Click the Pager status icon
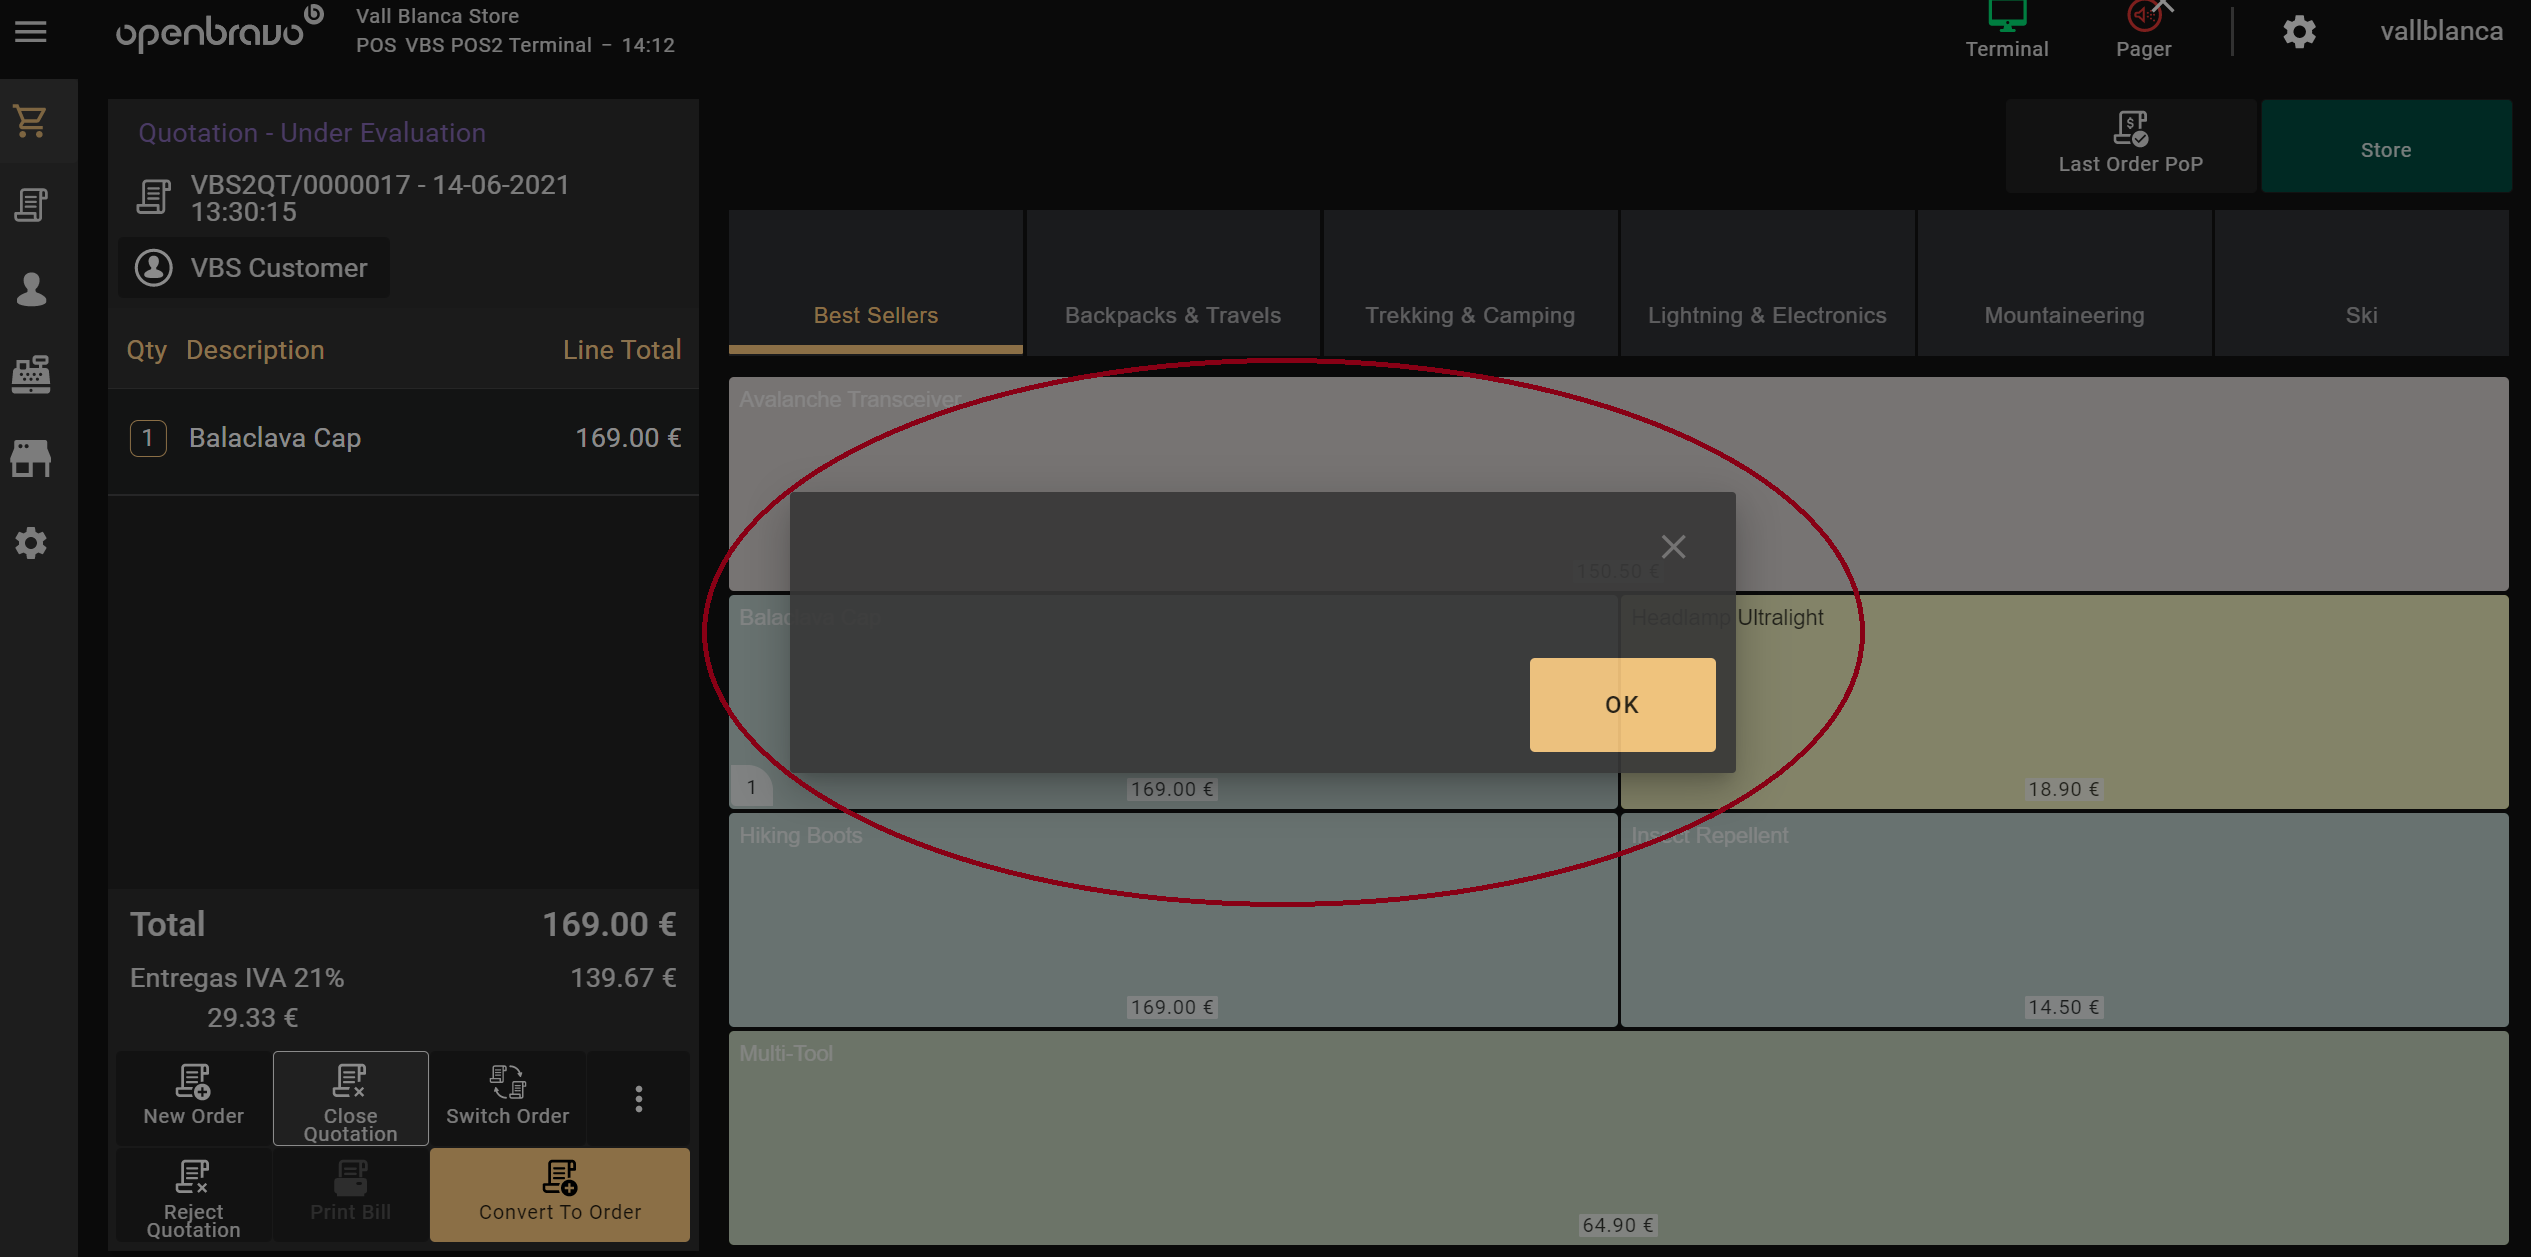This screenshot has width=2531, height=1257. (x=2143, y=30)
